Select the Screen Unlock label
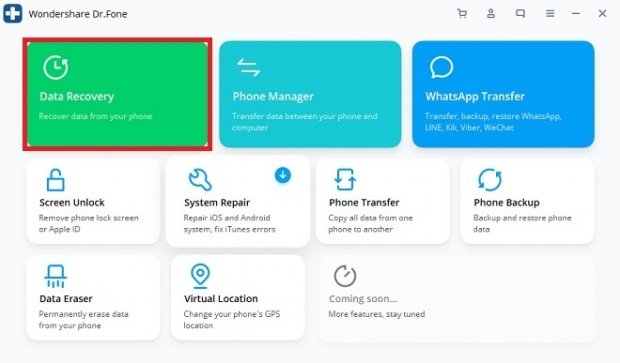Image resolution: width=620 pixels, height=363 pixels. click(72, 202)
